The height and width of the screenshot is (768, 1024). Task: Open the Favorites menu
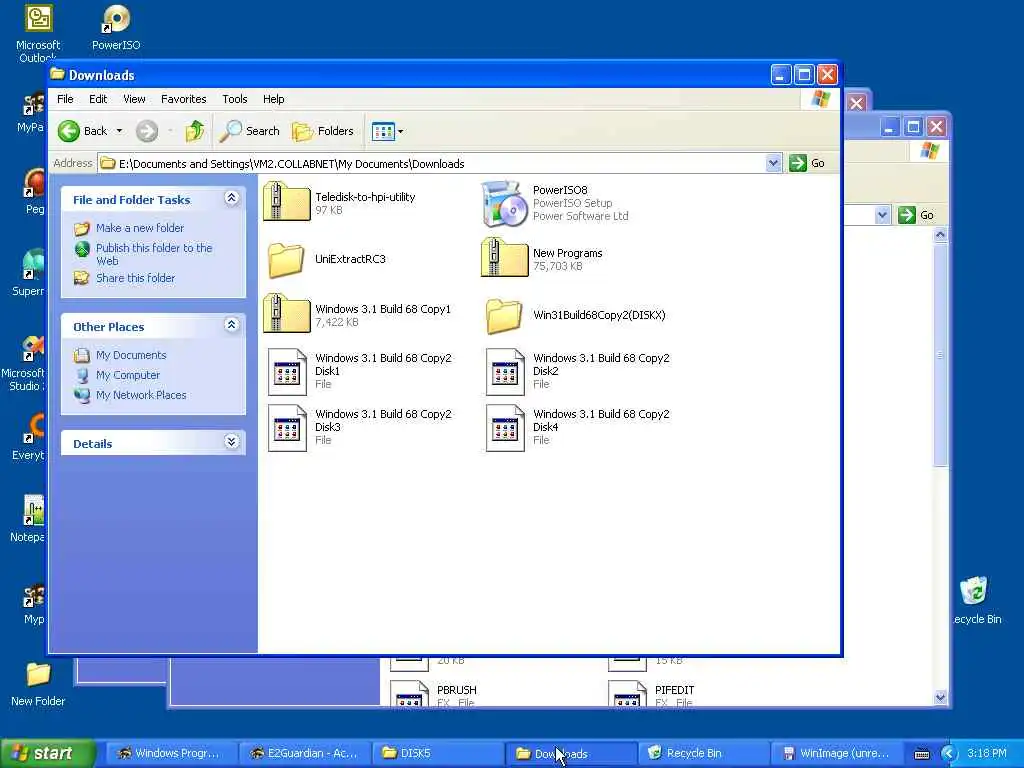184,99
